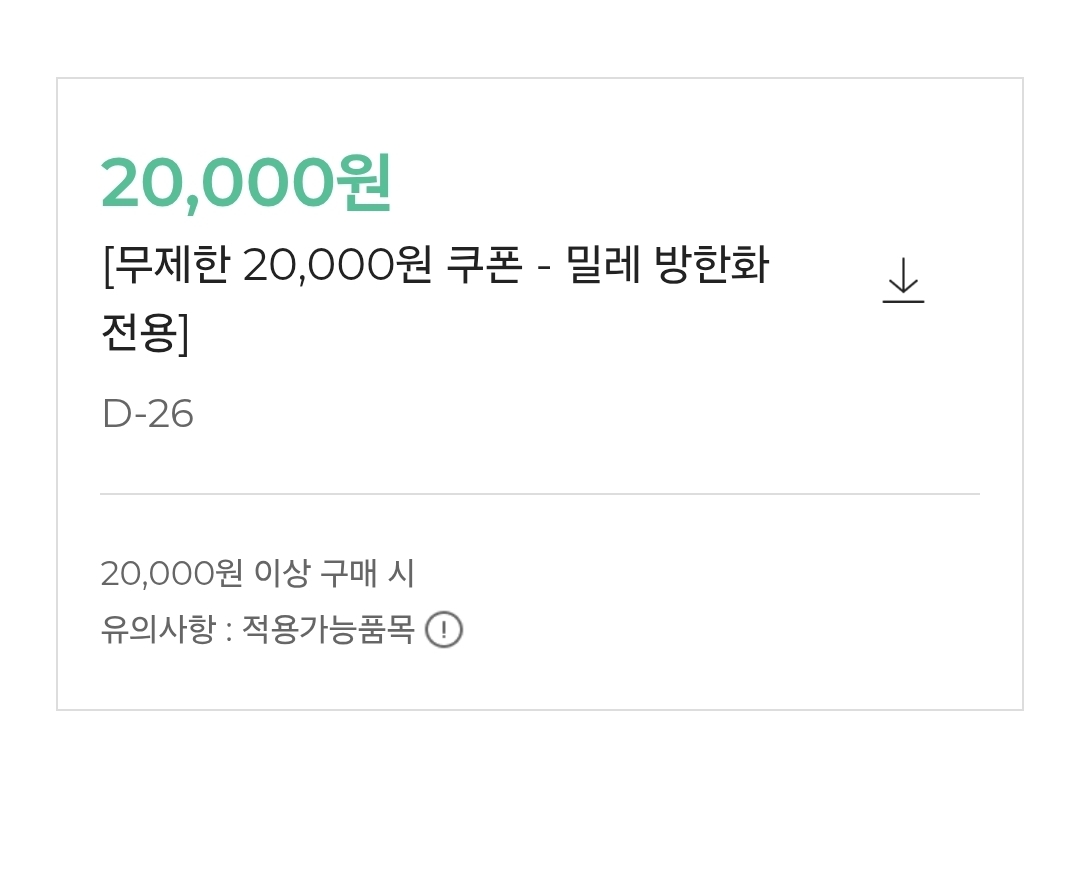
Task: Click the 전용] text on the title's second line
Action: (x=145, y=333)
